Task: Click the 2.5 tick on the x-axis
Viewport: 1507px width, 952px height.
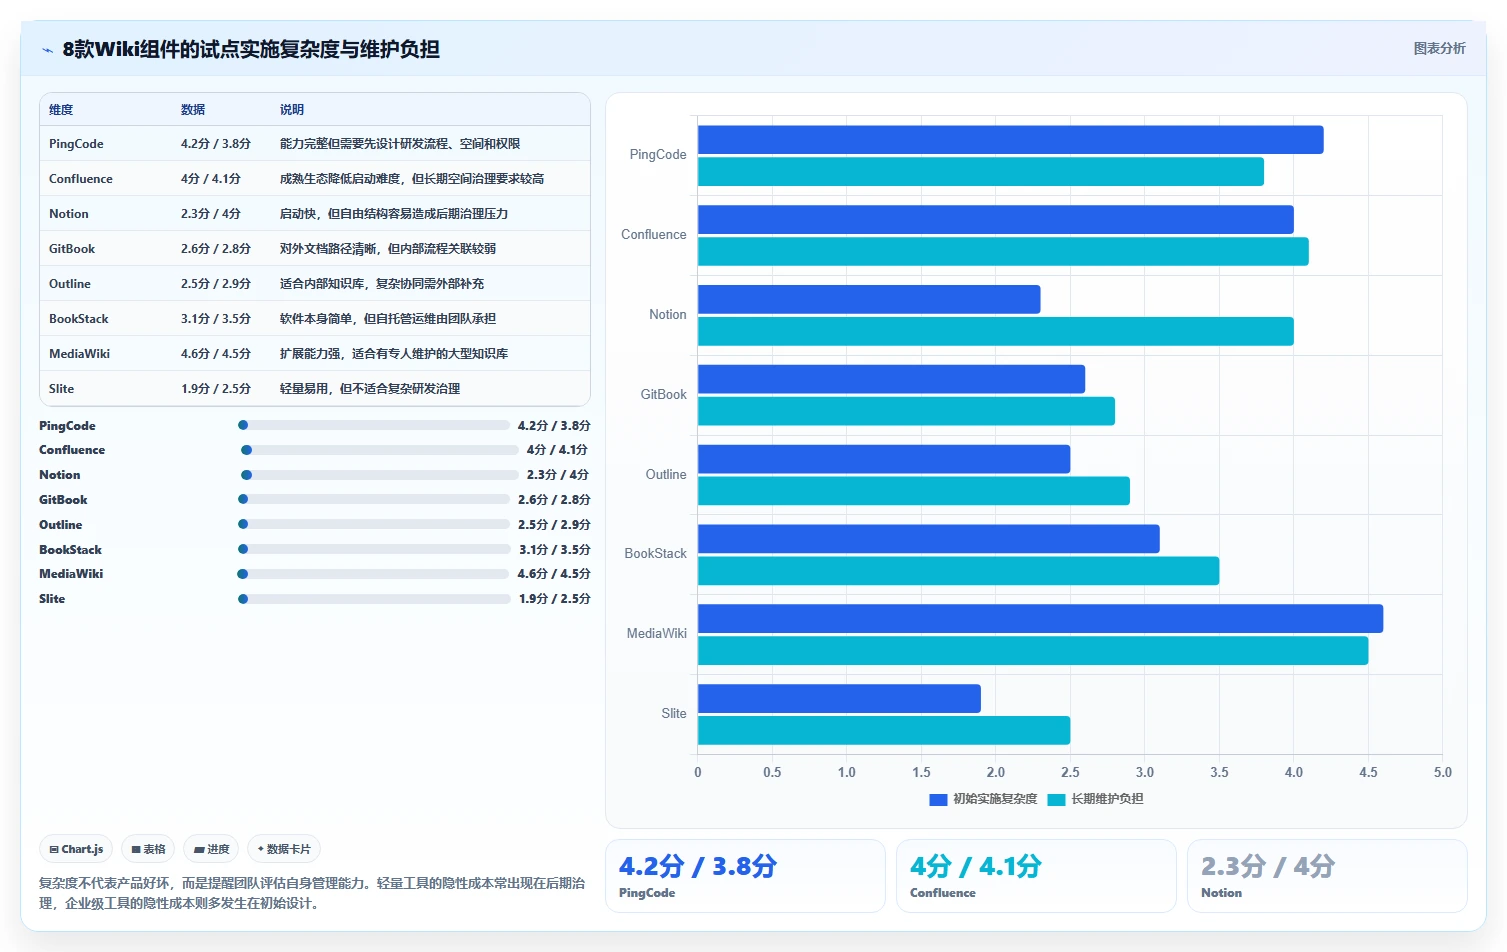Action: pos(1070,772)
